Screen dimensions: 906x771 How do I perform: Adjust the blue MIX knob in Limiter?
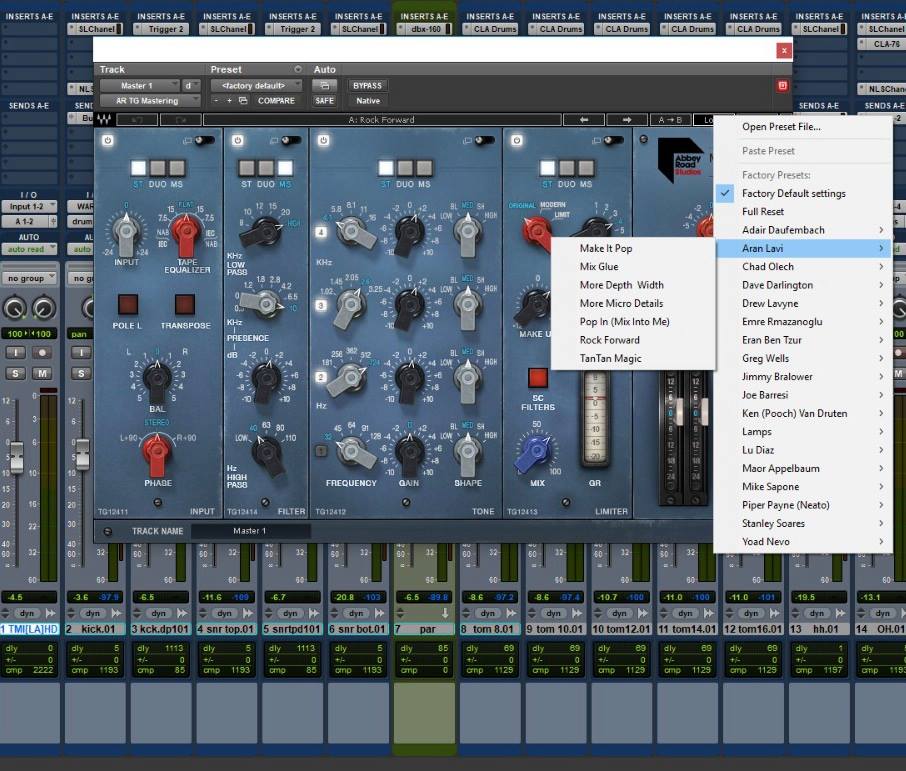tap(535, 453)
